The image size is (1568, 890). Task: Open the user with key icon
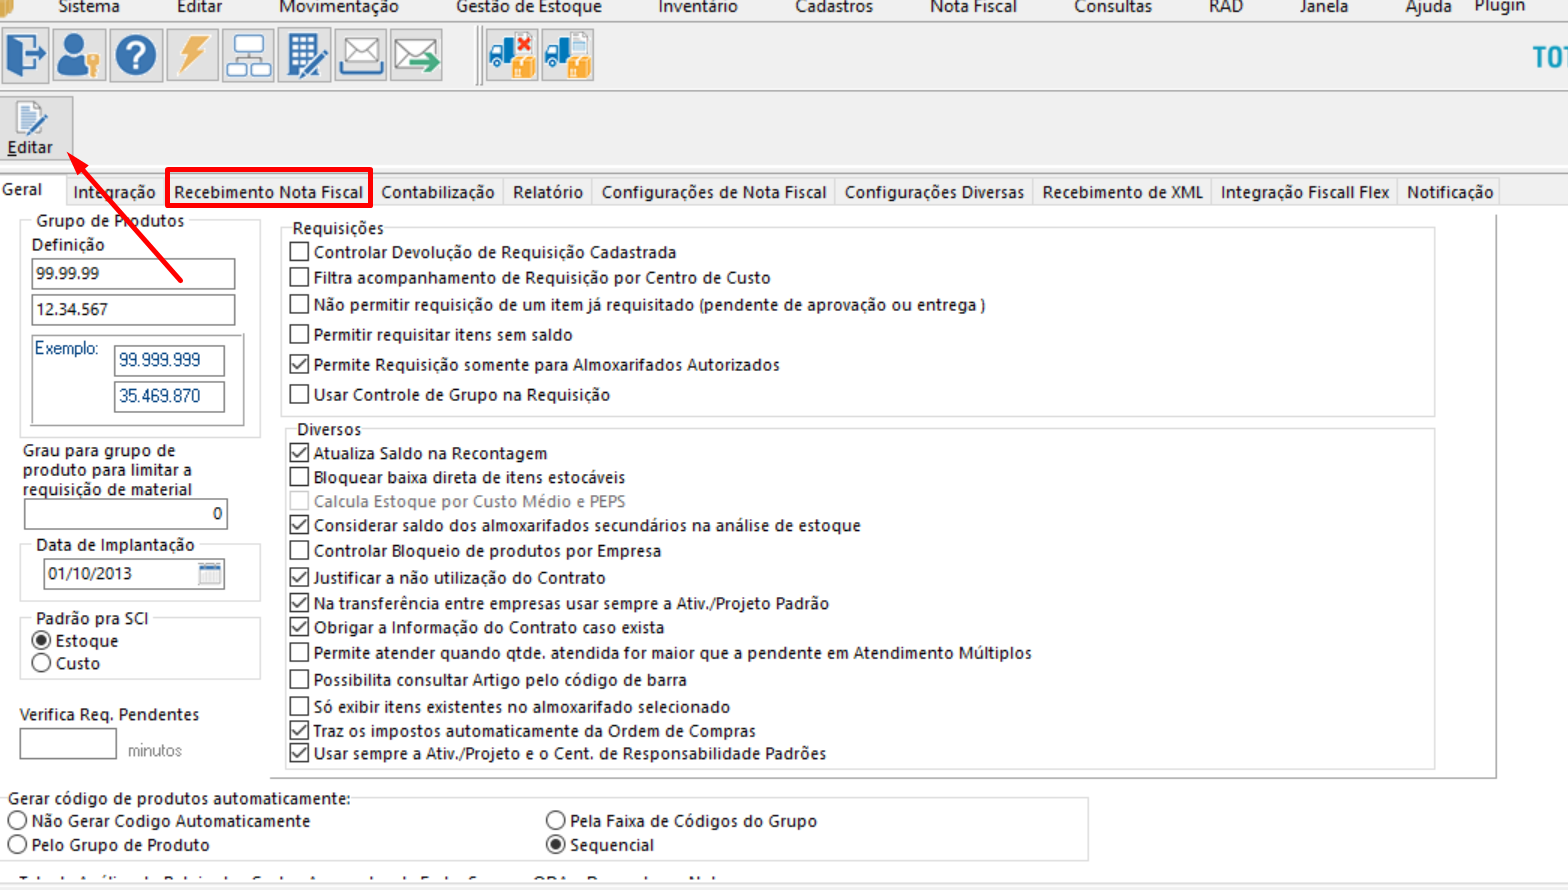click(79, 55)
